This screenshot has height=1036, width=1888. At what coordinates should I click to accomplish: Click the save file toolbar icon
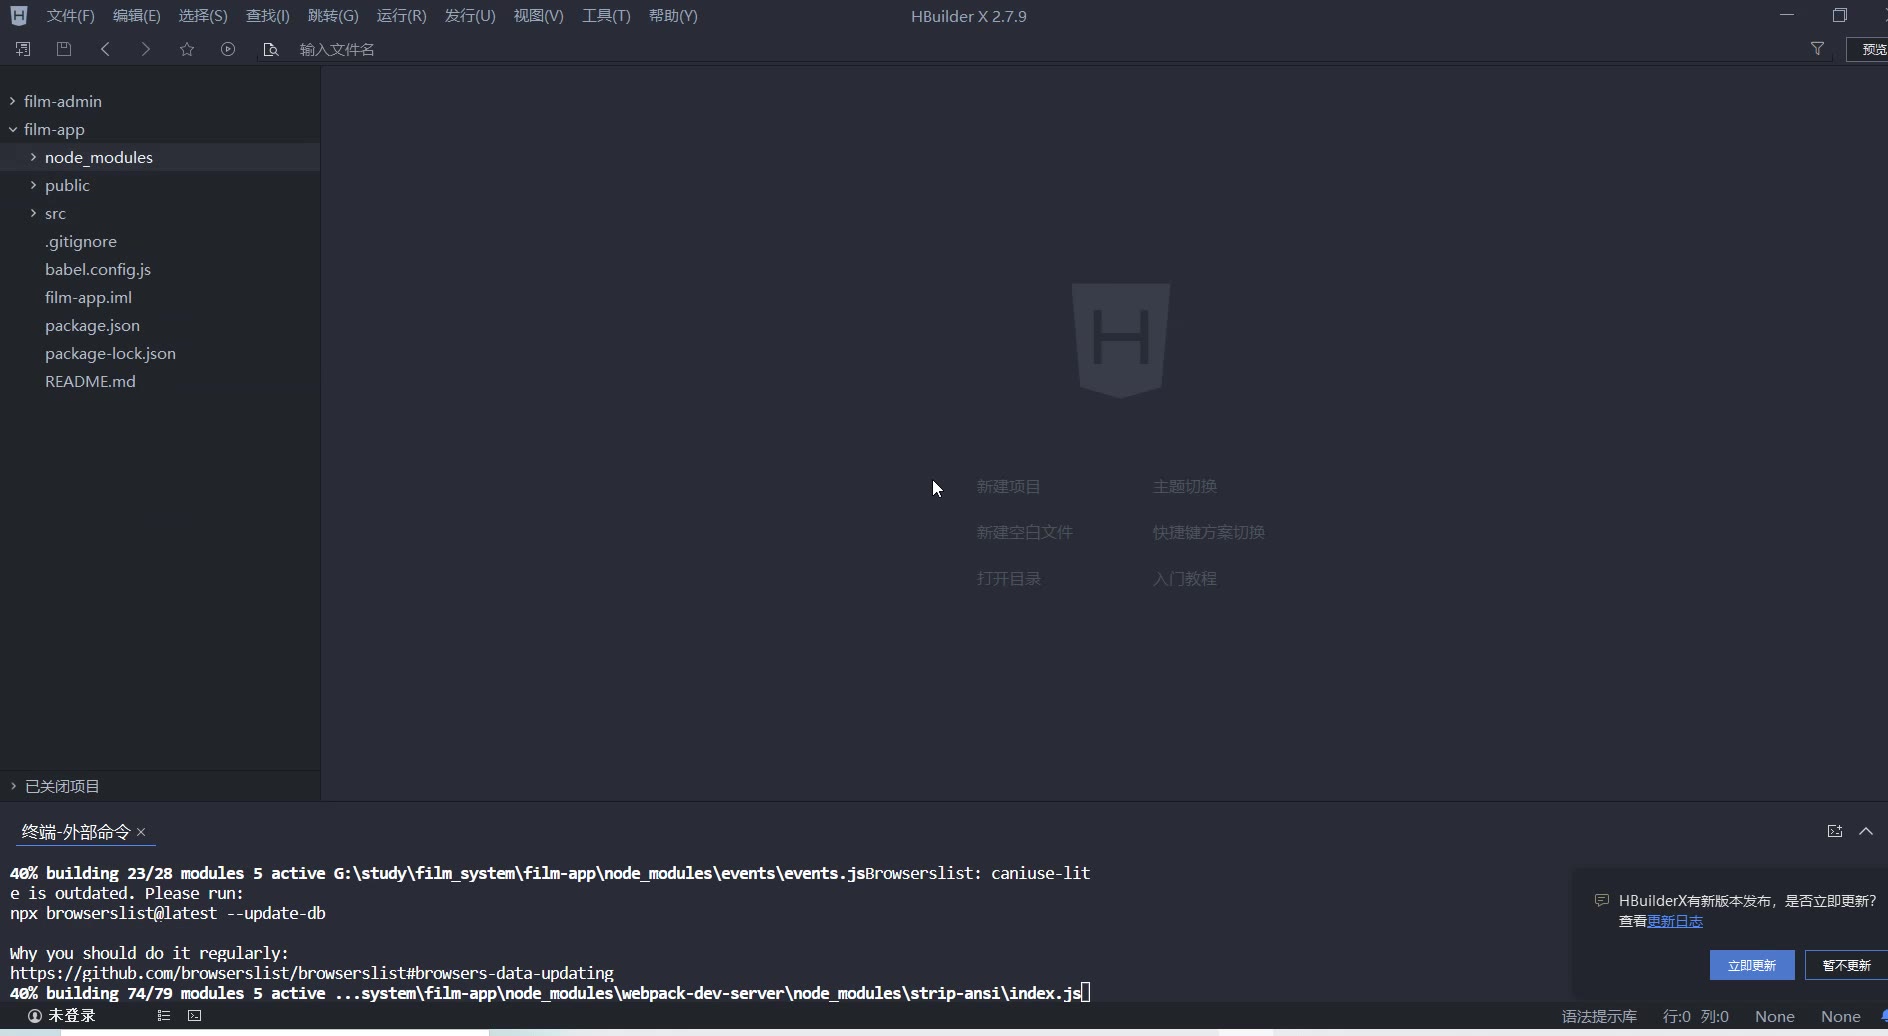64,49
